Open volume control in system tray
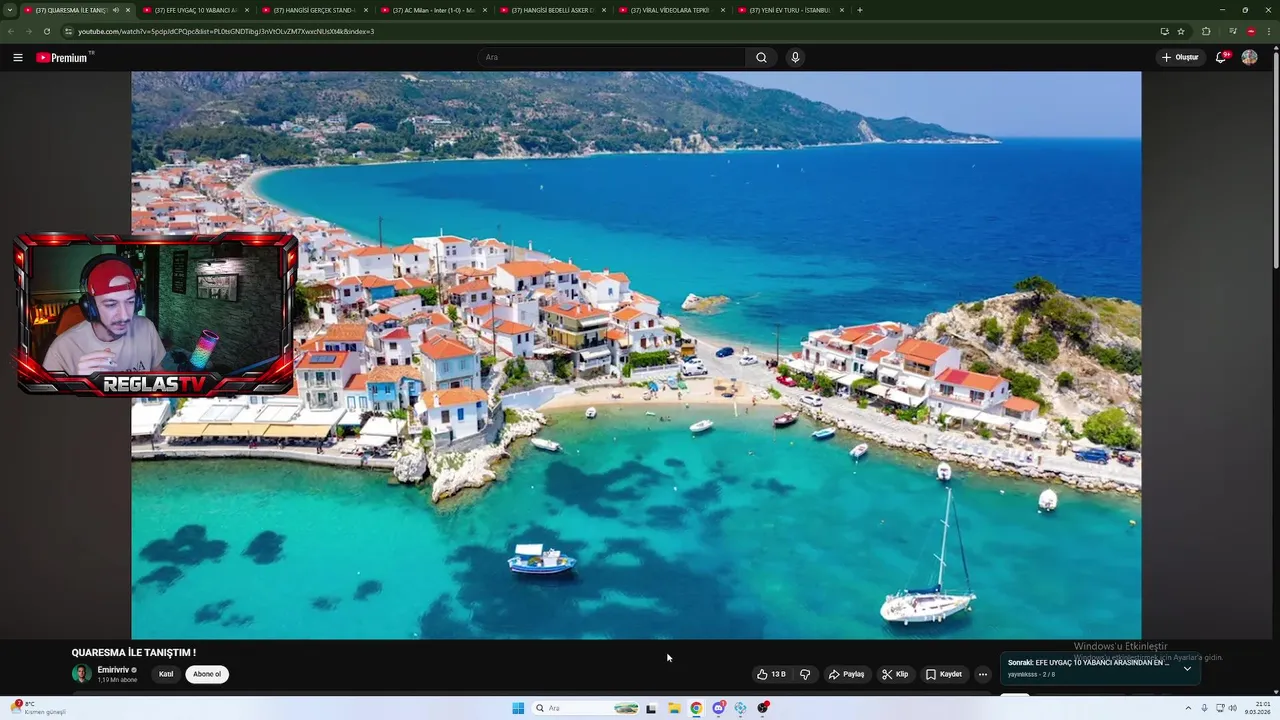The image size is (1280, 720). (x=1232, y=708)
